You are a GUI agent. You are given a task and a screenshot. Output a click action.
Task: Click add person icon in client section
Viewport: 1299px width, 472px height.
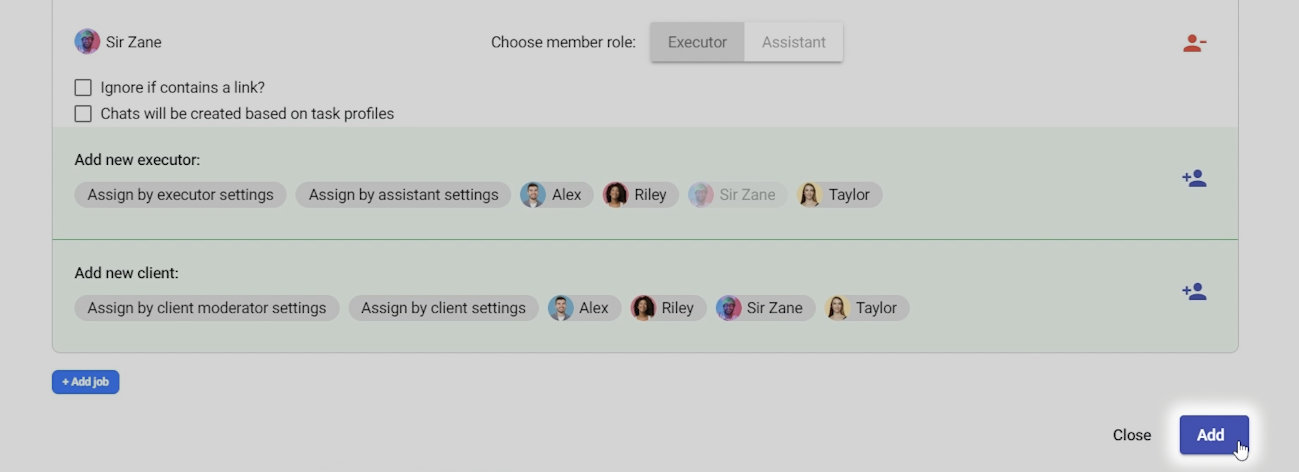(x=1194, y=292)
